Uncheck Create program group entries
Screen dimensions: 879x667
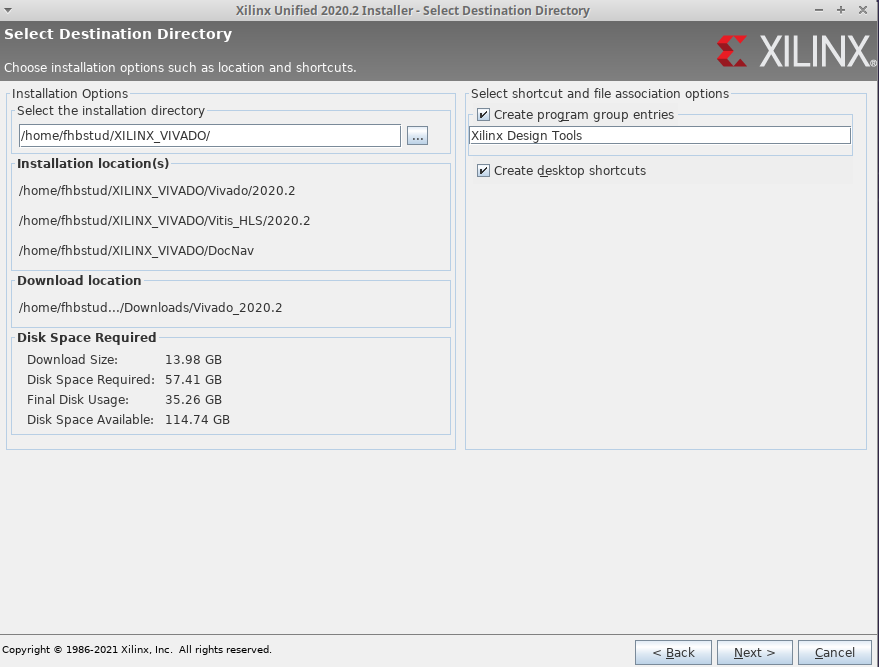point(484,115)
